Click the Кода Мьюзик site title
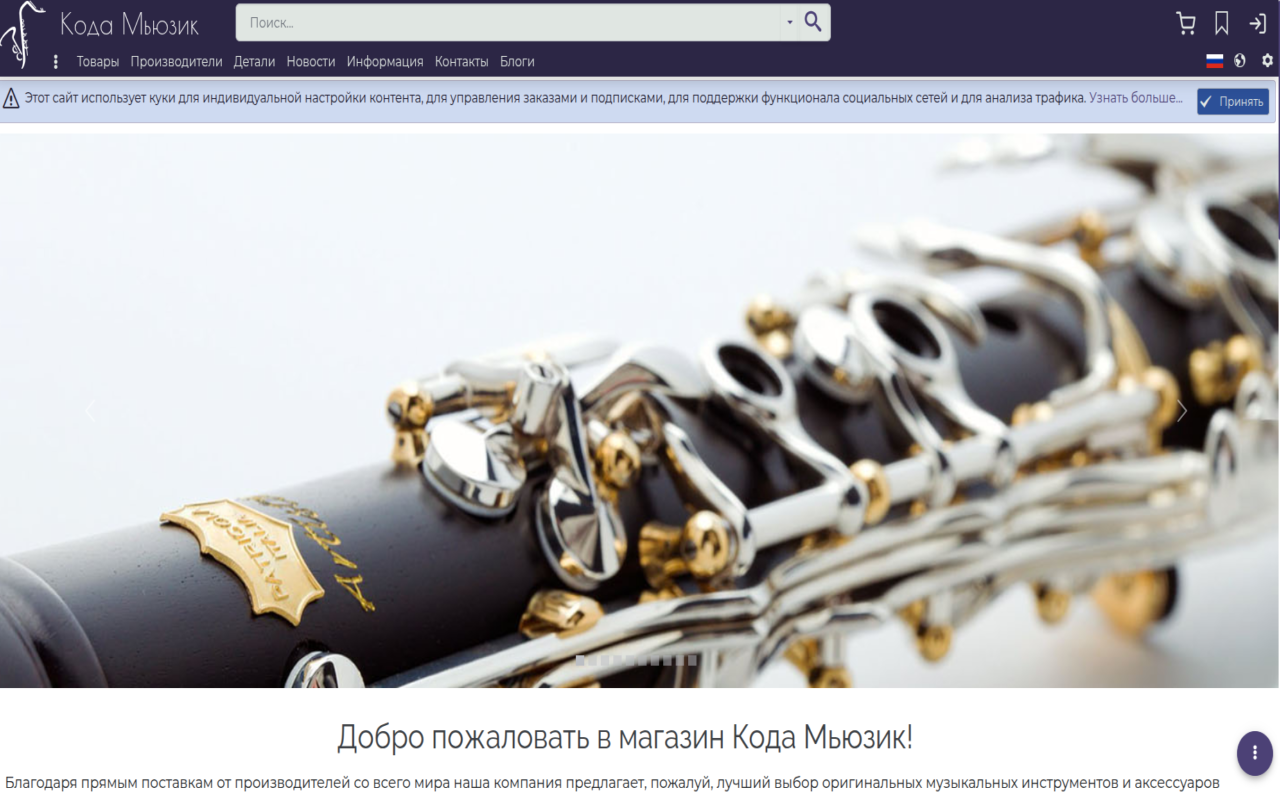 [x=129, y=24]
